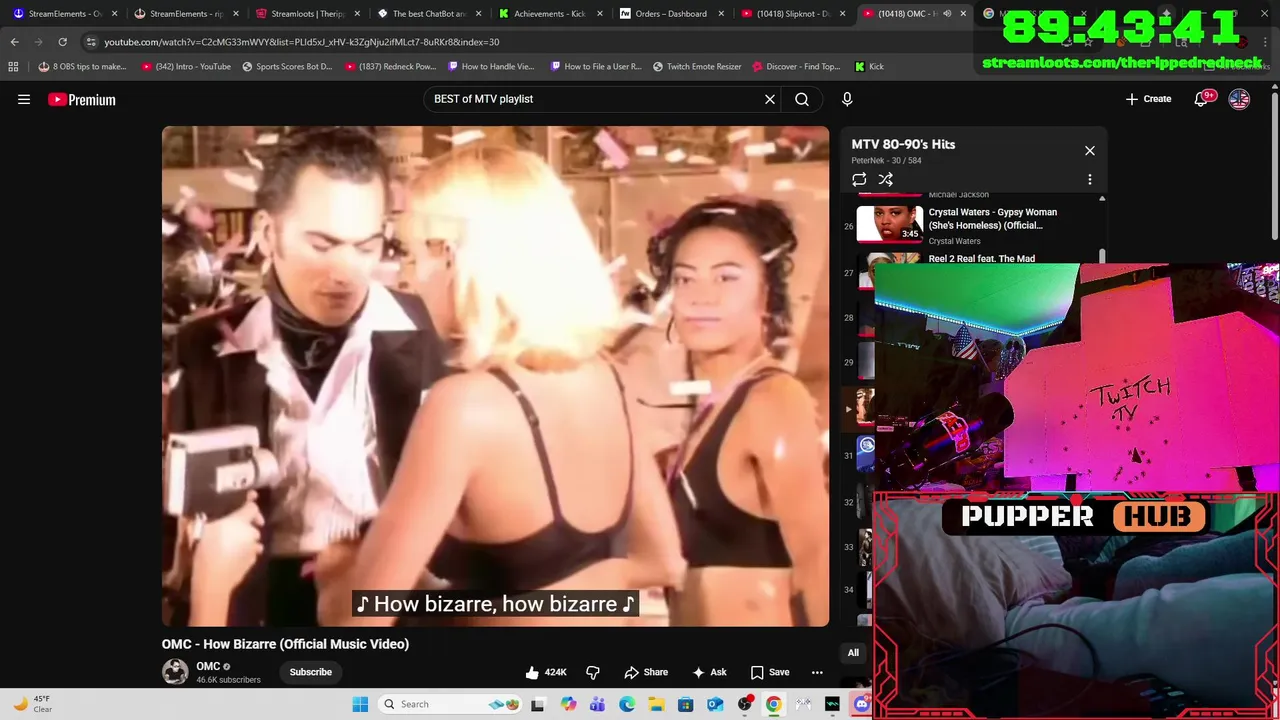Viewport: 1280px width, 720px height.
Task: Share the video
Action: tap(646, 672)
